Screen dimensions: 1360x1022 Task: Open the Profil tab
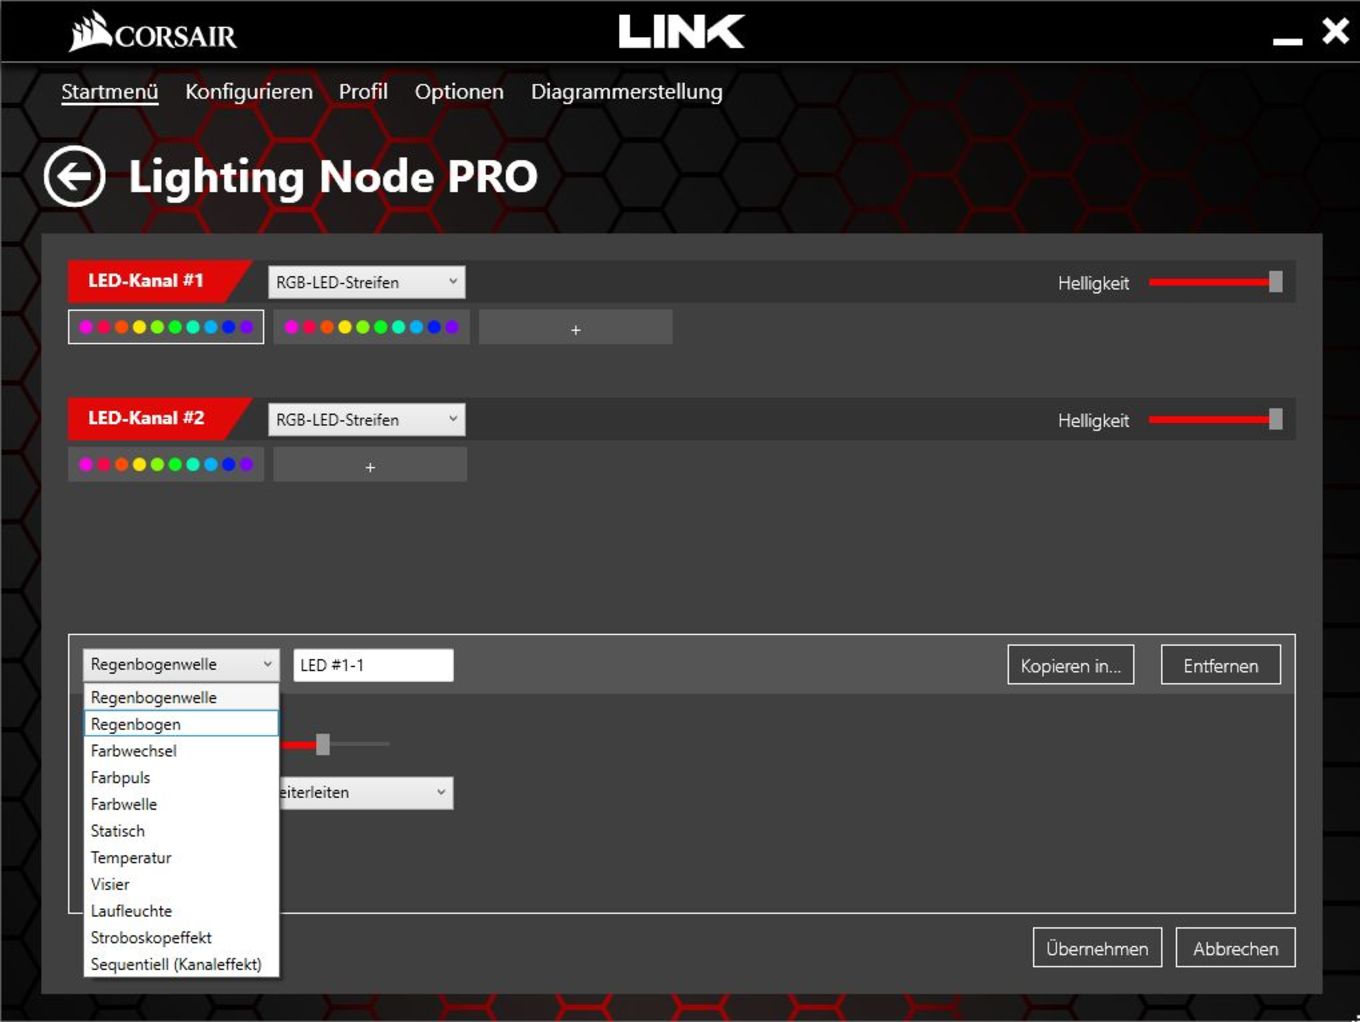(x=363, y=92)
